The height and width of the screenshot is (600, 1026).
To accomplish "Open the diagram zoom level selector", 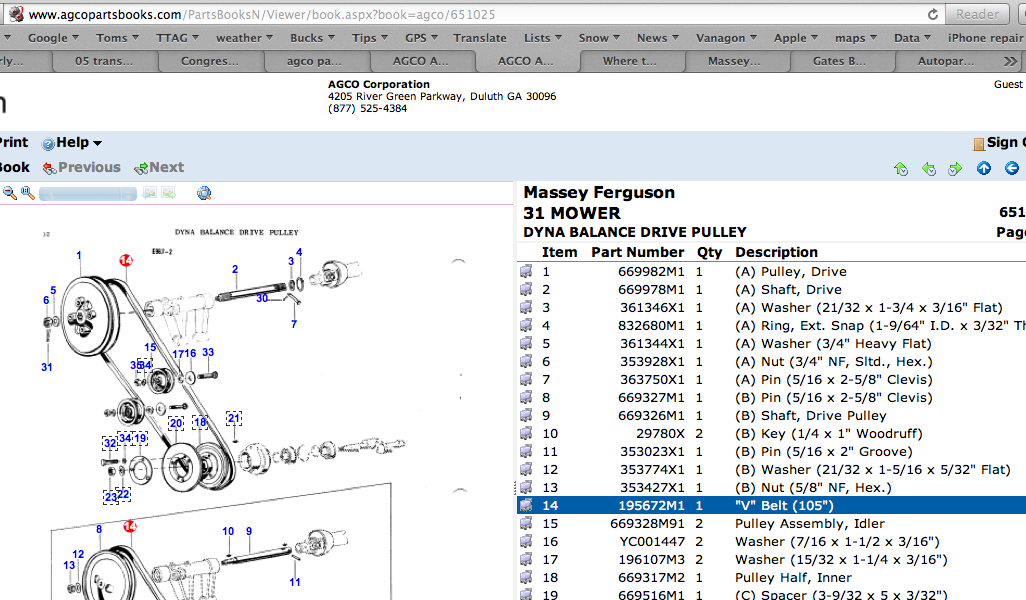I will (x=88, y=194).
